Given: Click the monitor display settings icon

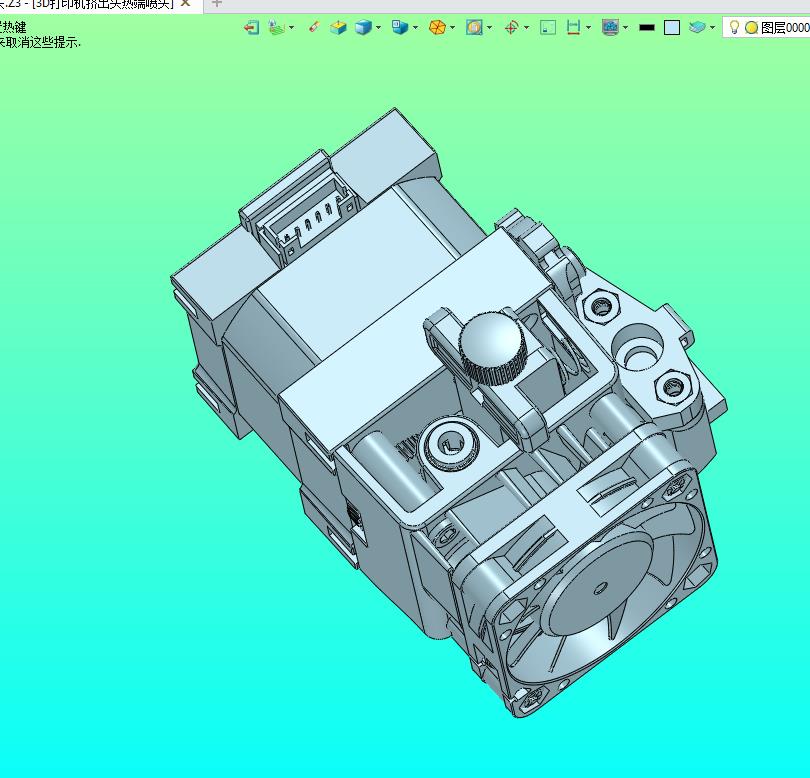Looking at the screenshot, I should [x=611, y=27].
